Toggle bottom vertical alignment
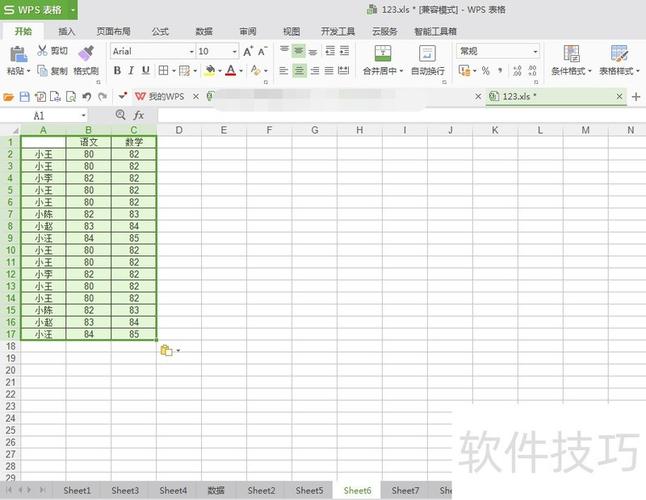This screenshot has height=500, width=646. click(x=313, y=51)
